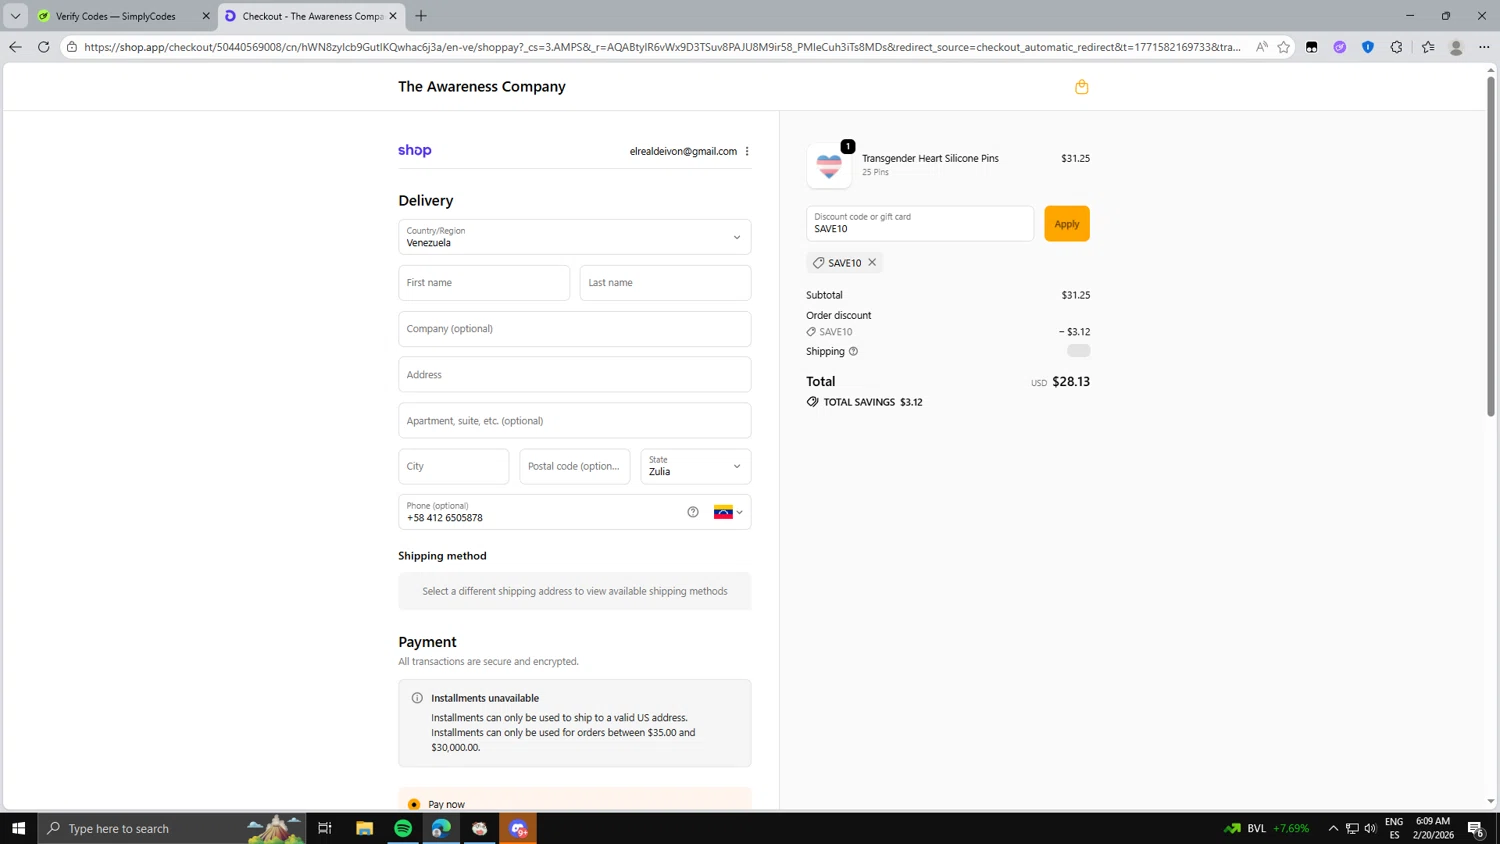Click the phone number help icon
Viewport: 1500px width, 844px height.
[693, 512]
